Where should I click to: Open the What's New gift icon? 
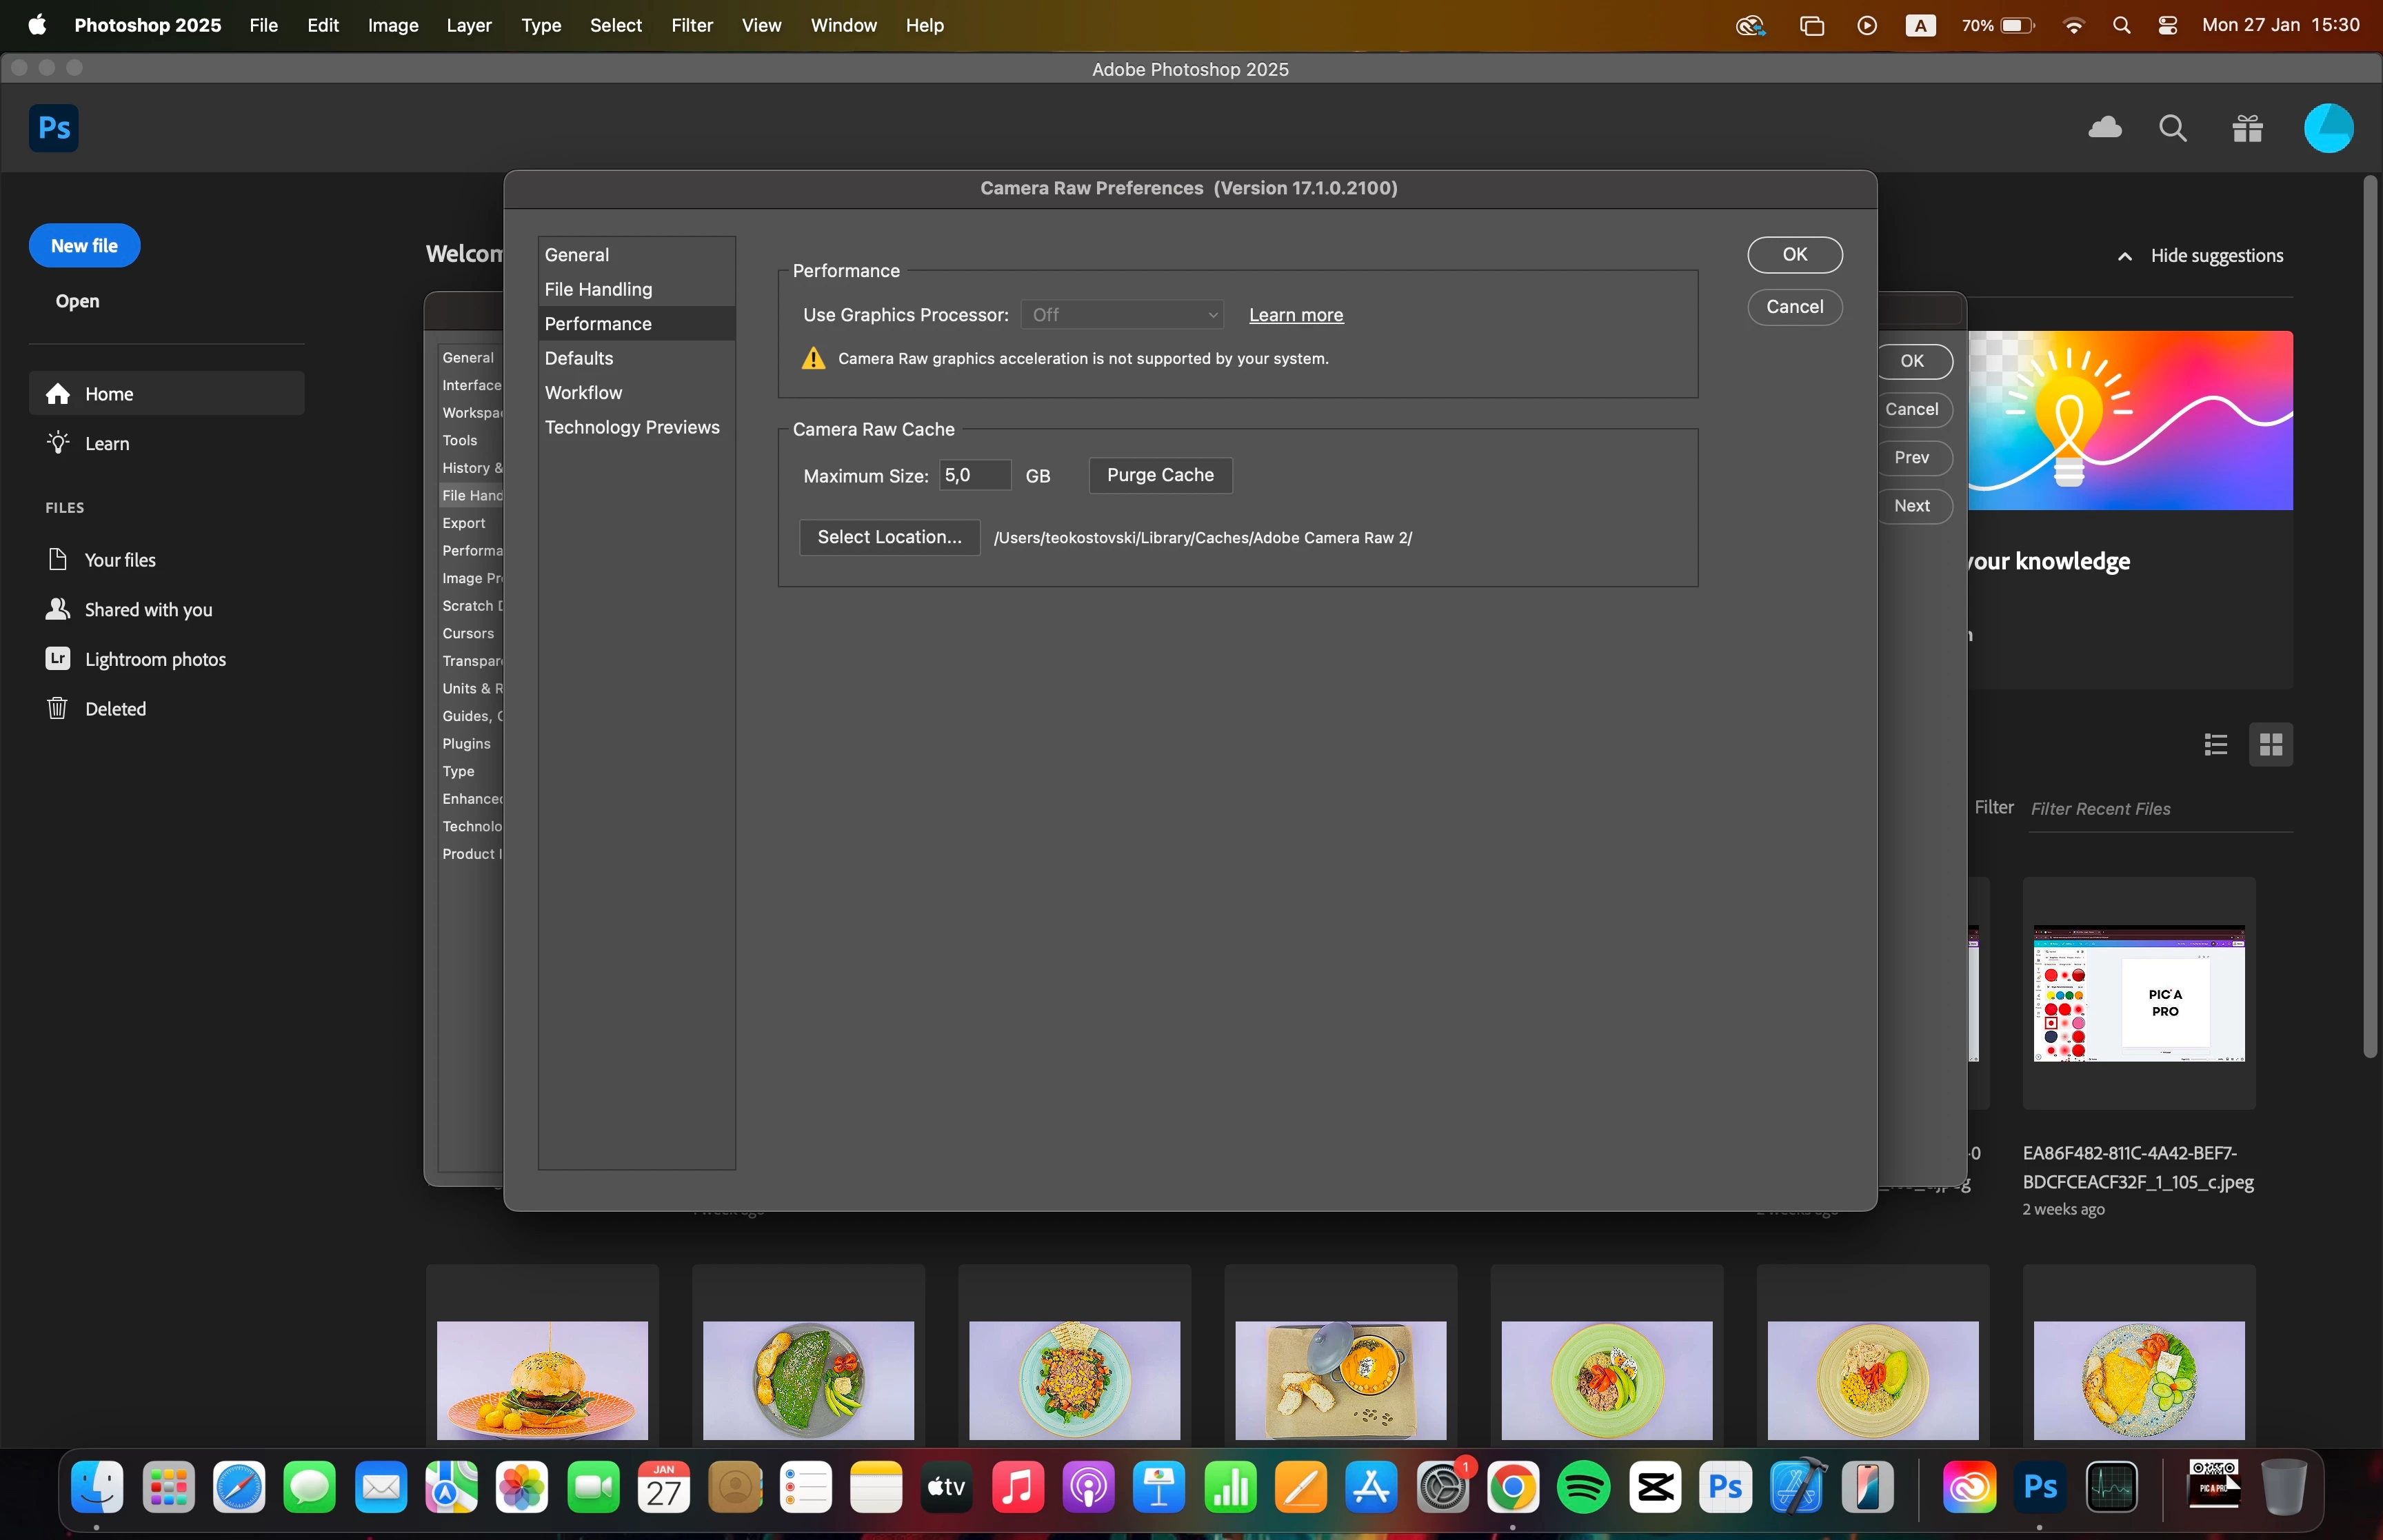click(2247, 128)
